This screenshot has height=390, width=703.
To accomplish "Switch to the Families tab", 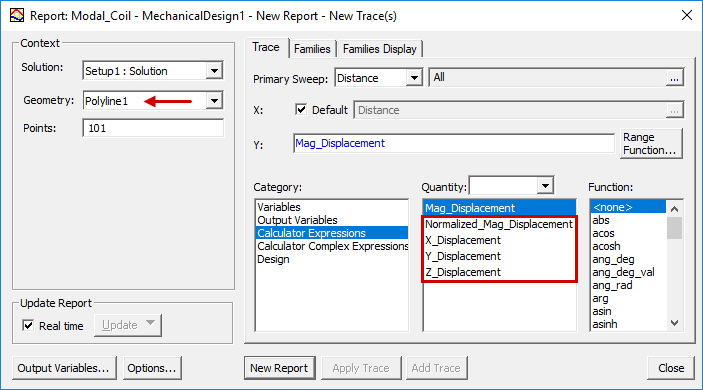I will (312, 49).
